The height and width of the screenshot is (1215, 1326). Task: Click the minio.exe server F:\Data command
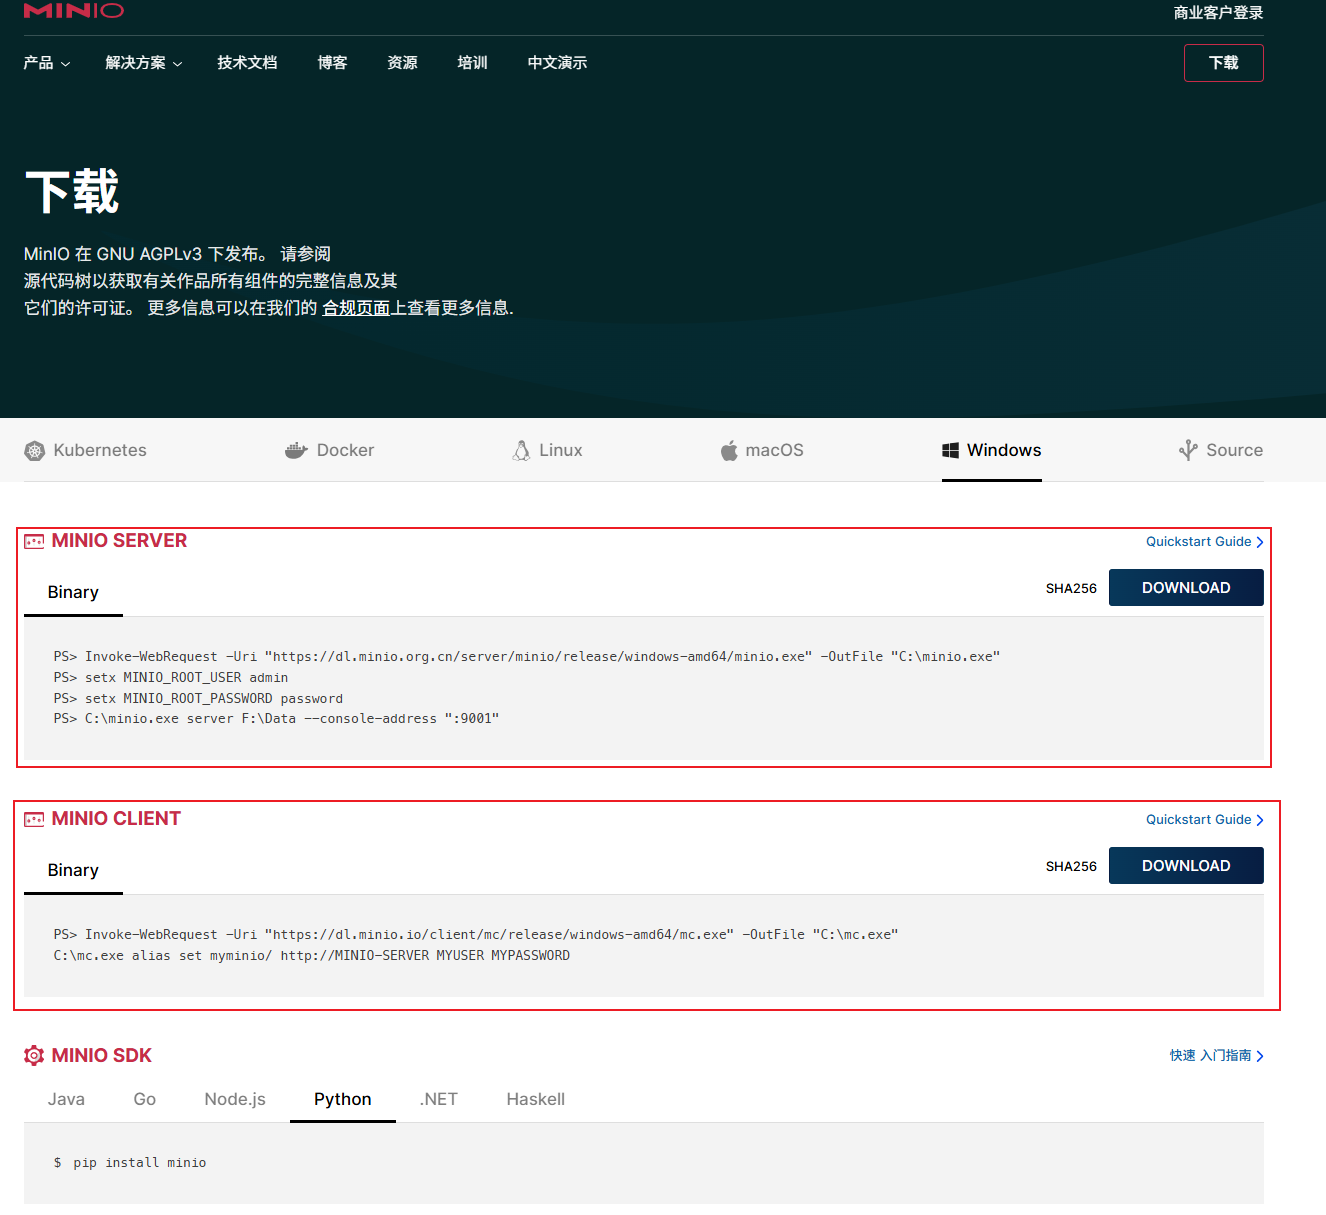276,719
